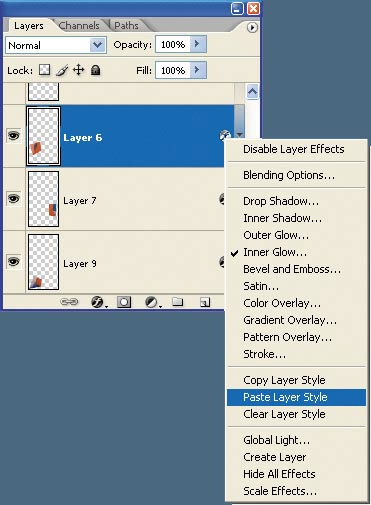Image resolution: width=371 pixels, height=505 pixels.
Task: Choose Color Overlay from the menu
Action: click(x=296, y=303)
